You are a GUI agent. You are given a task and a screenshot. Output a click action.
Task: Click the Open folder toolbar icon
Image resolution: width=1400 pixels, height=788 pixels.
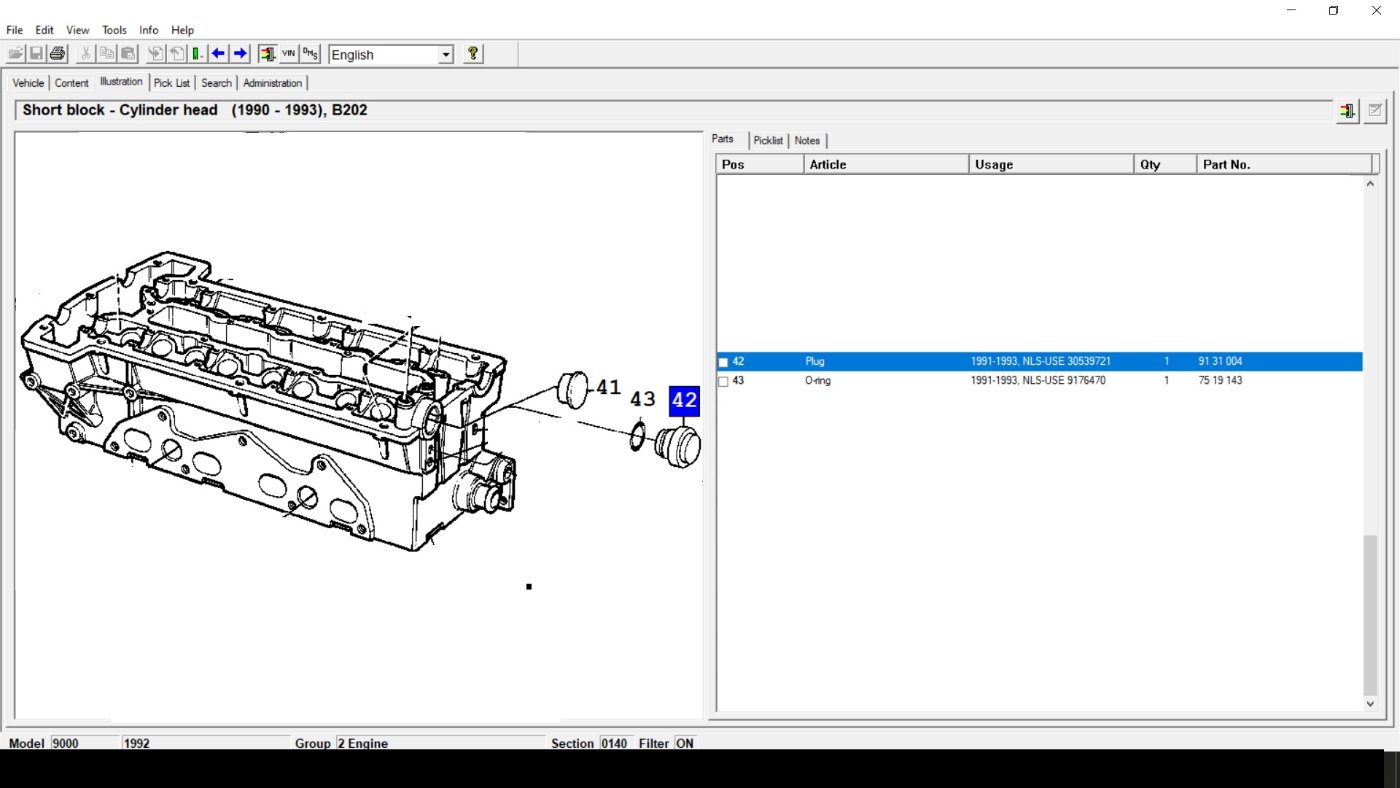(16, 54)
